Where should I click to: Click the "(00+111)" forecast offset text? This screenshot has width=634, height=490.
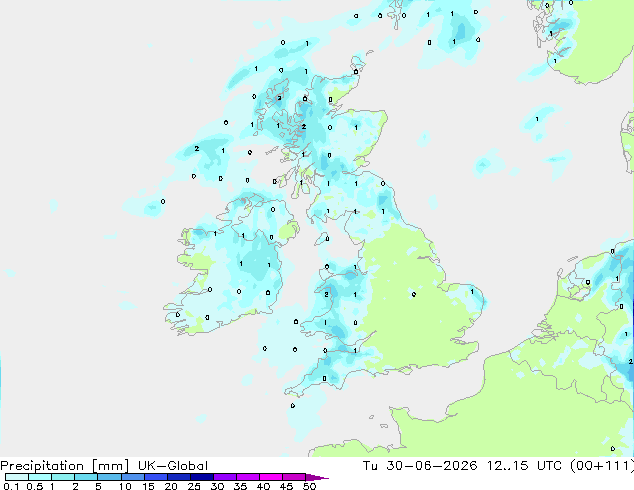pyautogui.click(x=602, y=466)
